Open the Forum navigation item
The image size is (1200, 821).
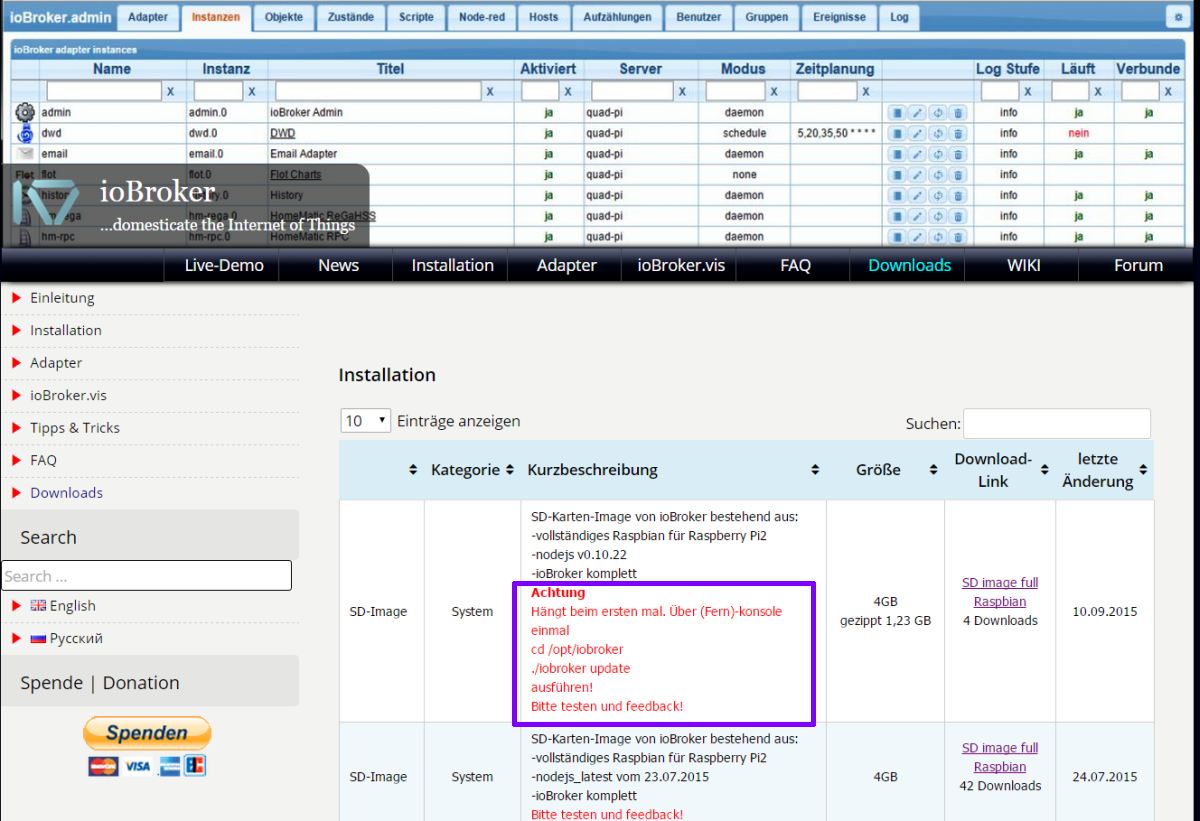pos(1139,265)
